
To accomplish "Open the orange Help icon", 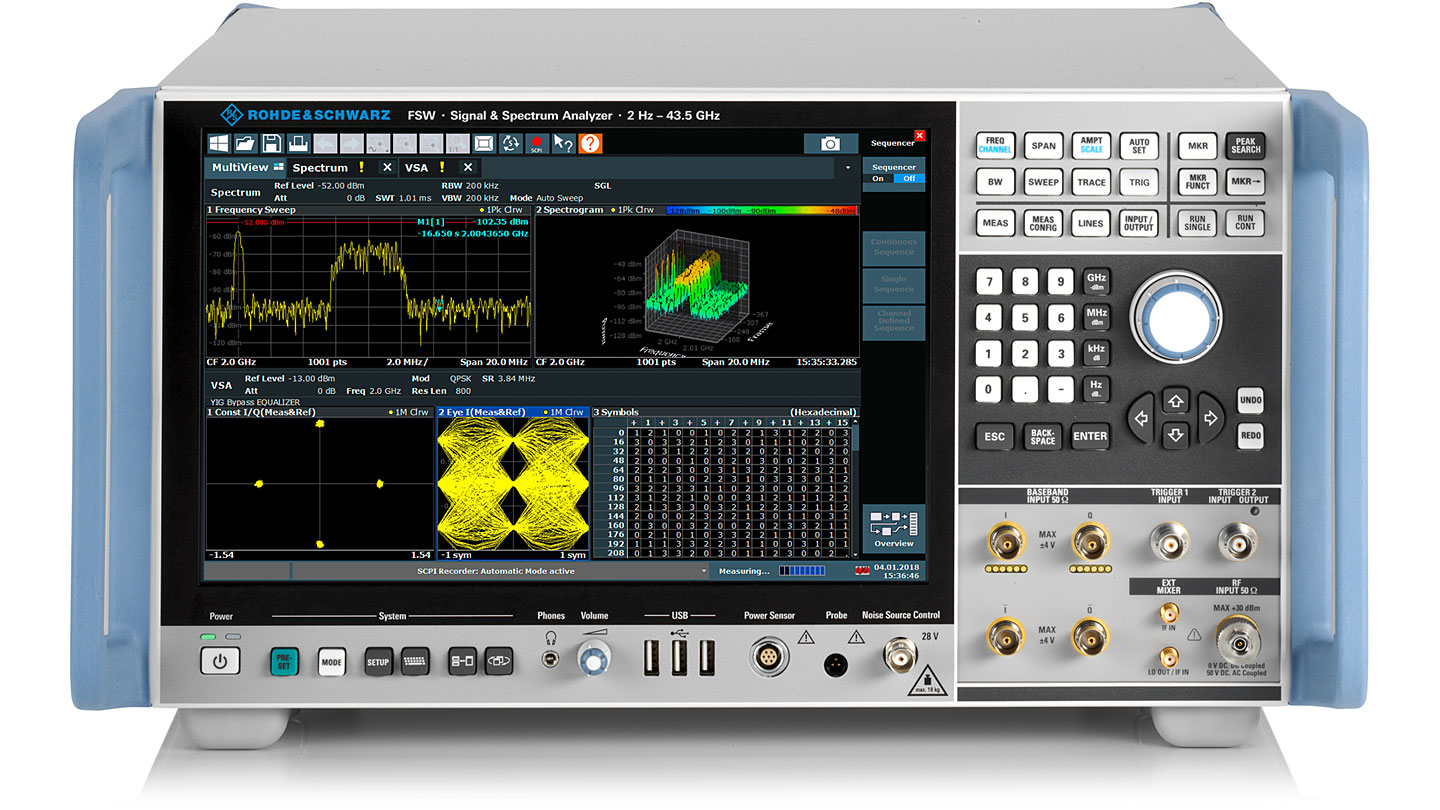I will 590,144.
